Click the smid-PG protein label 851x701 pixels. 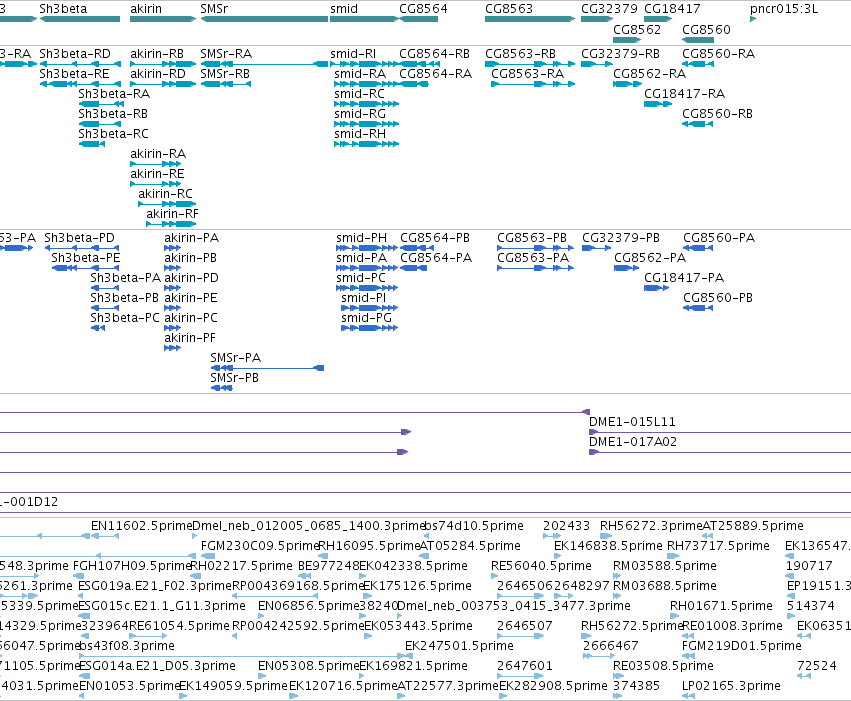pyautogui.click(x=366, y=317)
